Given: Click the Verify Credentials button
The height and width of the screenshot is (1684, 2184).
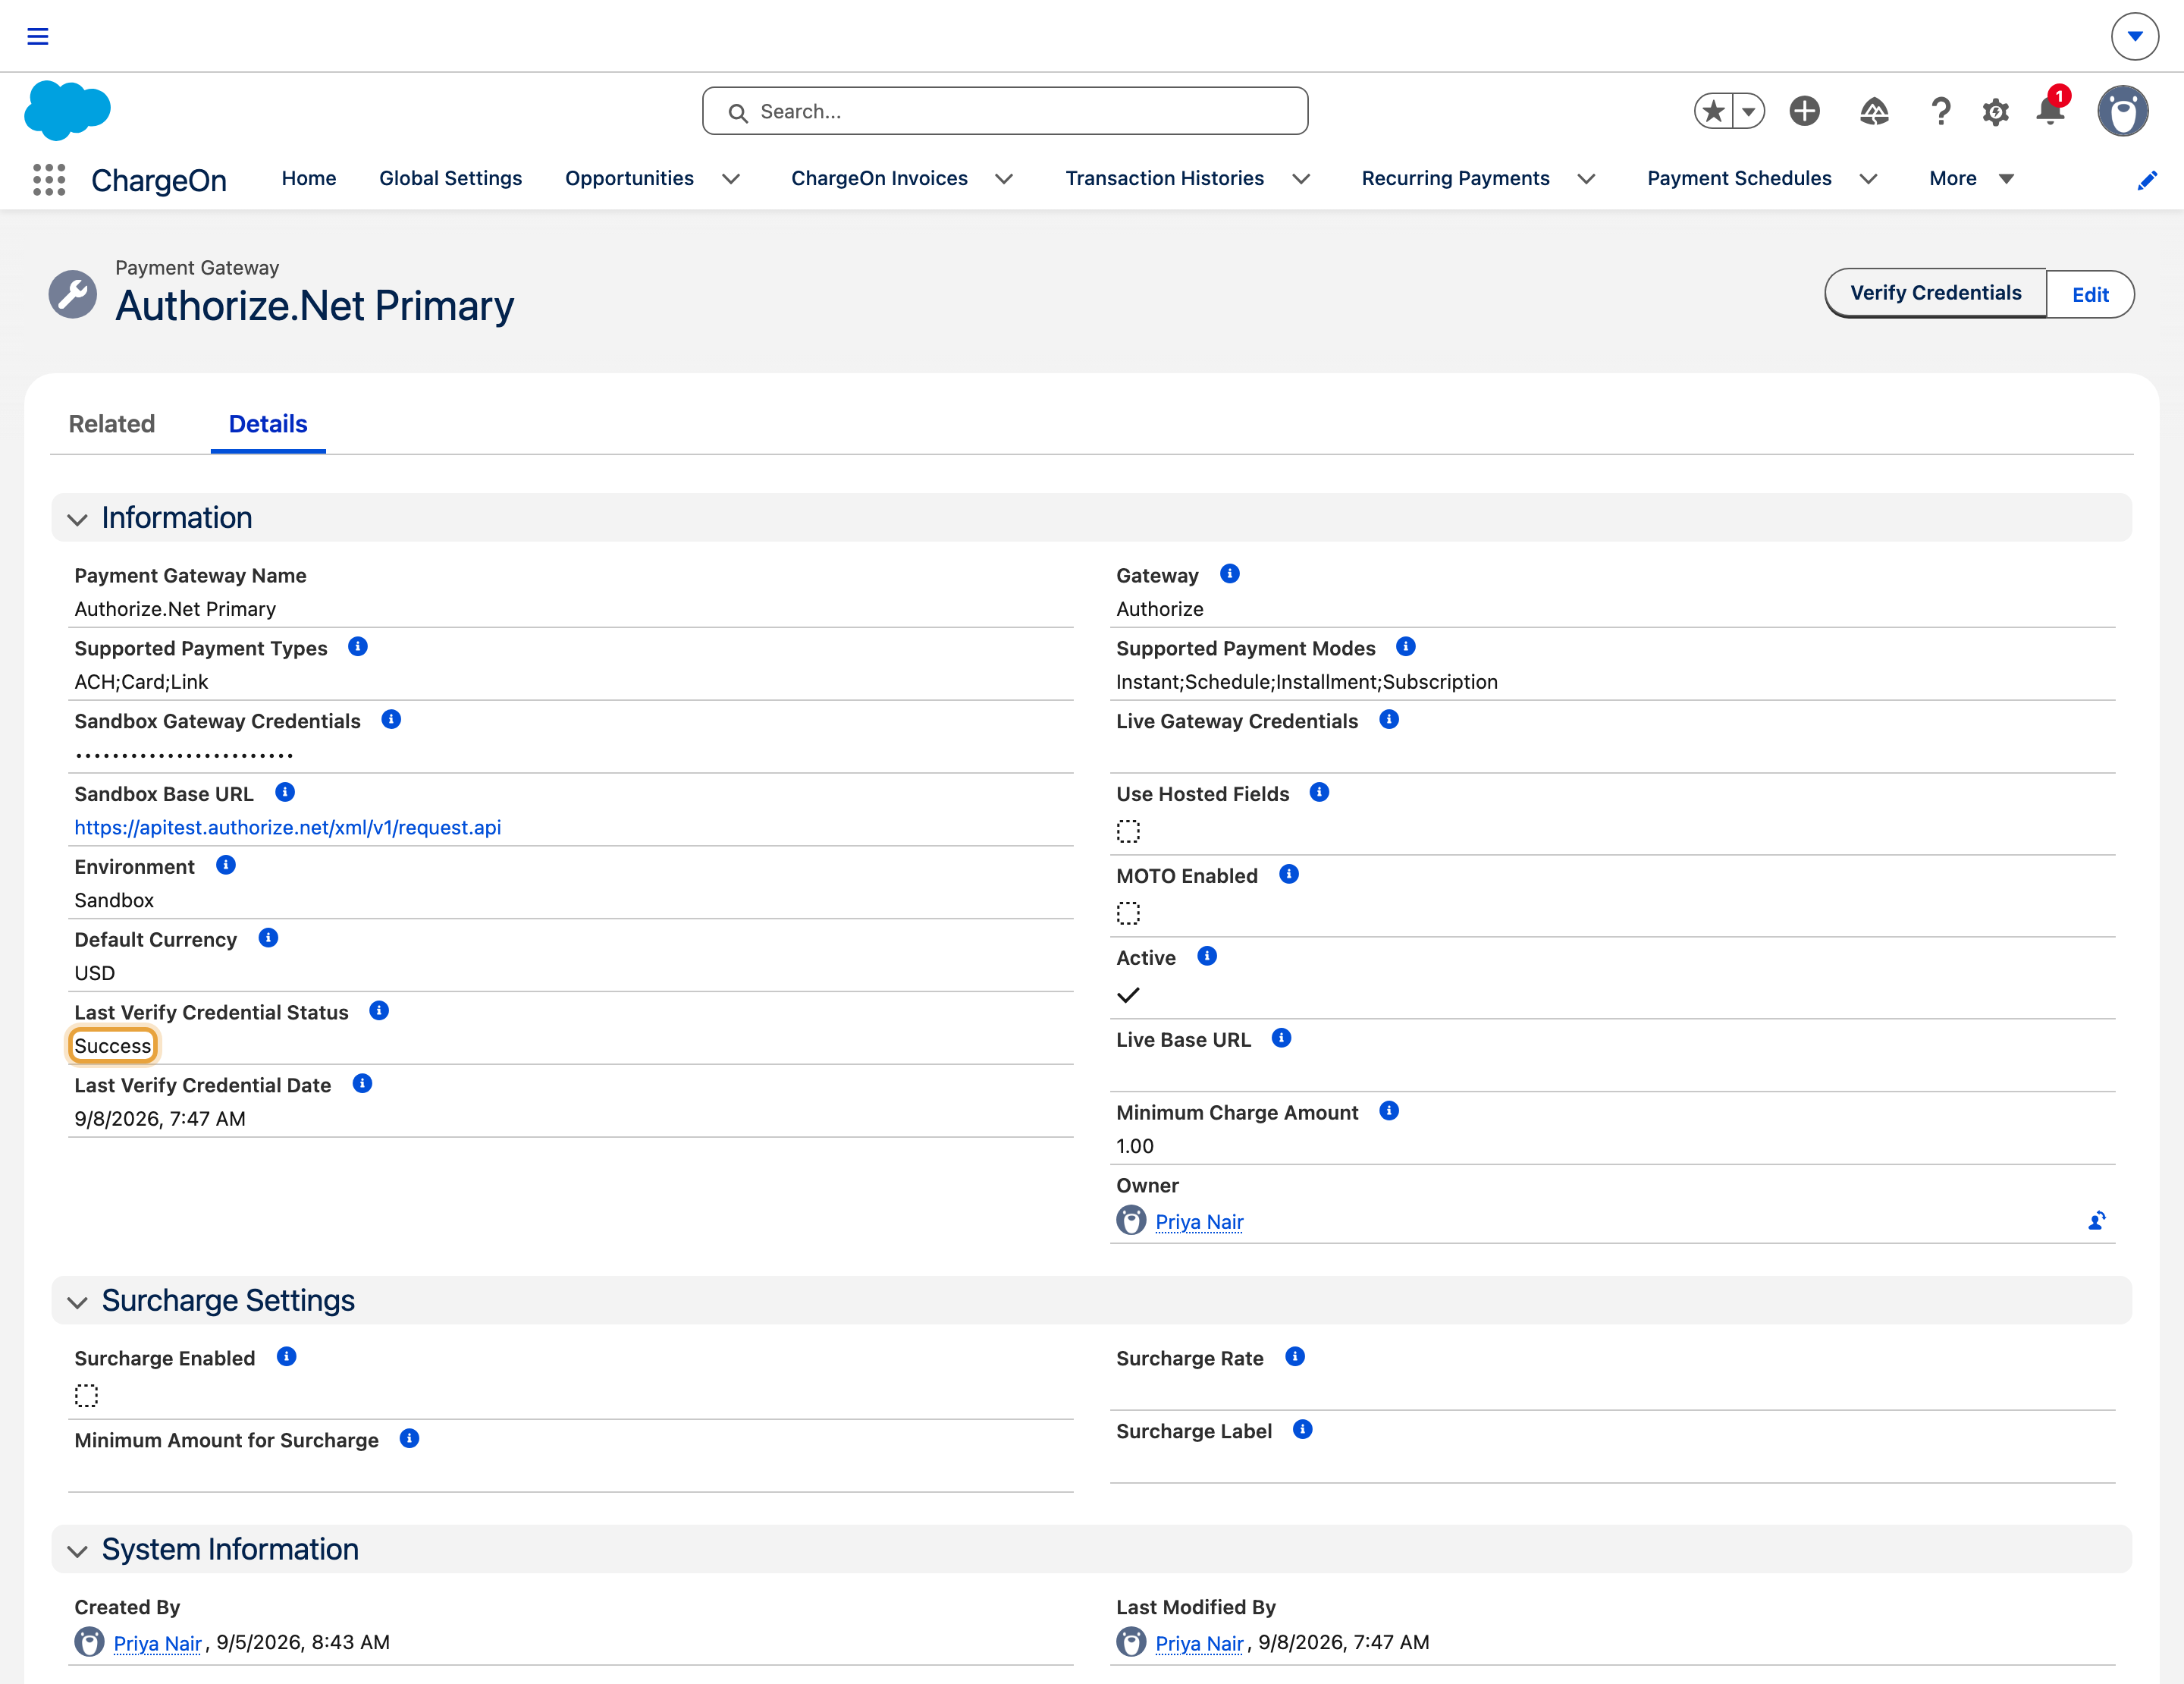Looking at the screenshot, I should [x=1935, y=293].
